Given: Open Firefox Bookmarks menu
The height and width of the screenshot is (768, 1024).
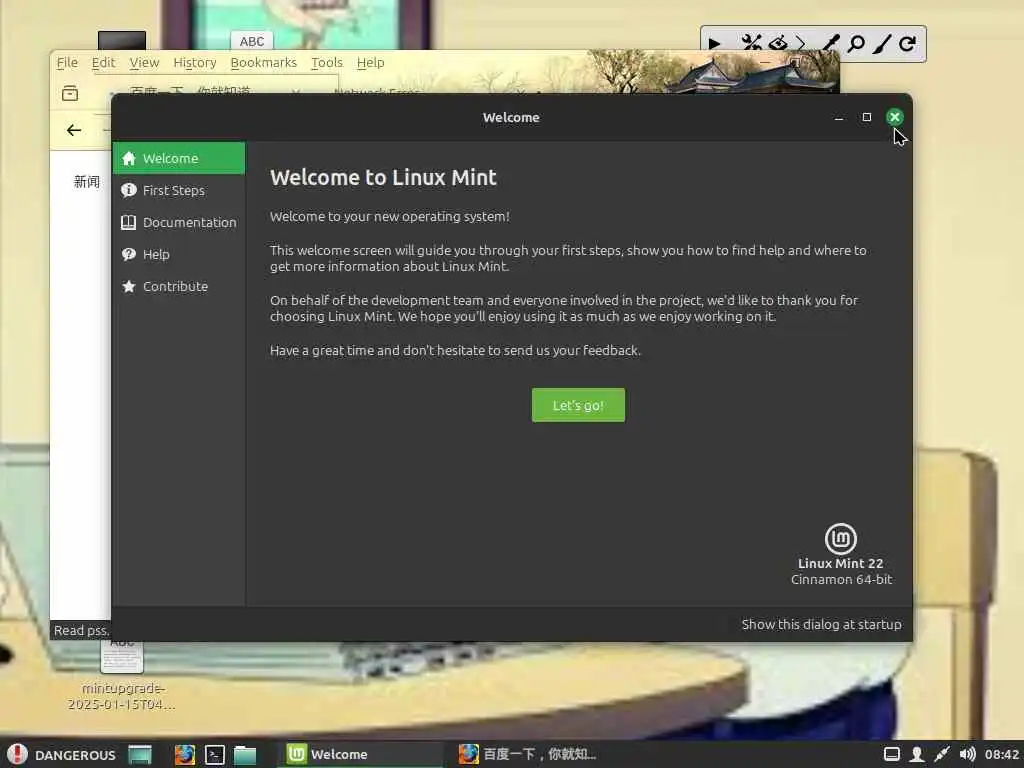Looking at the screenshot, I should [x=263, y=63].
